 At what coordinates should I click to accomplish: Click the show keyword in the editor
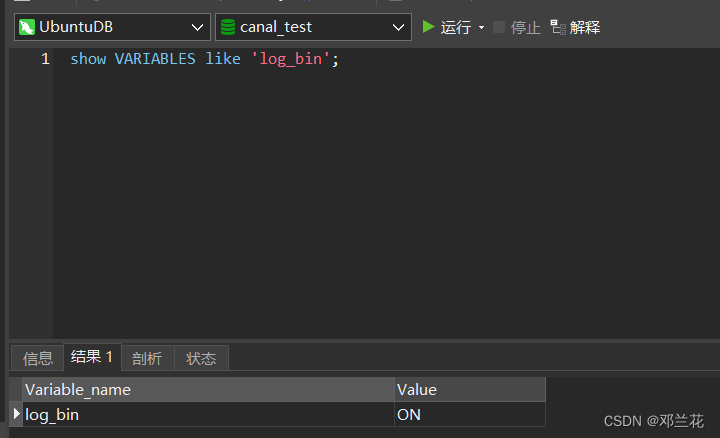point(88,59)
